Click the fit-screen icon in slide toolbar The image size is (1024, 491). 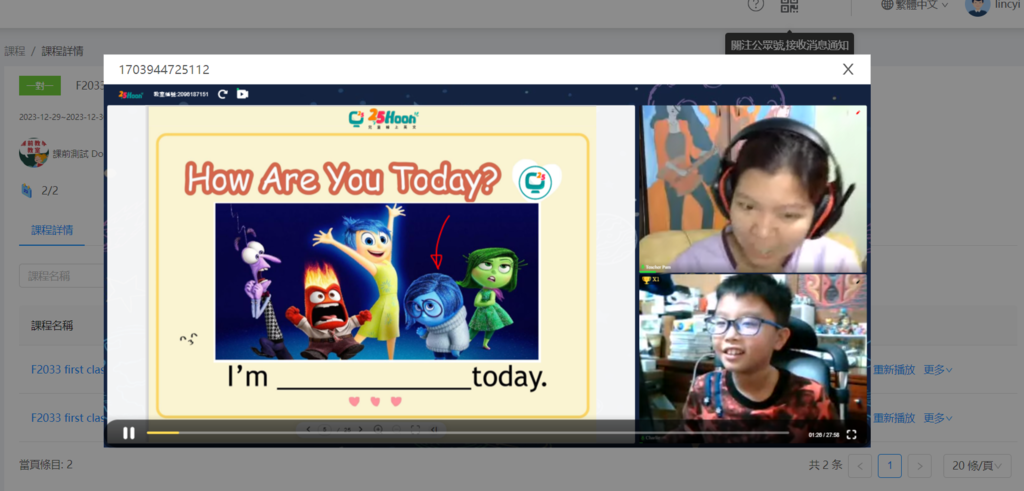click(x=415, y=429)
